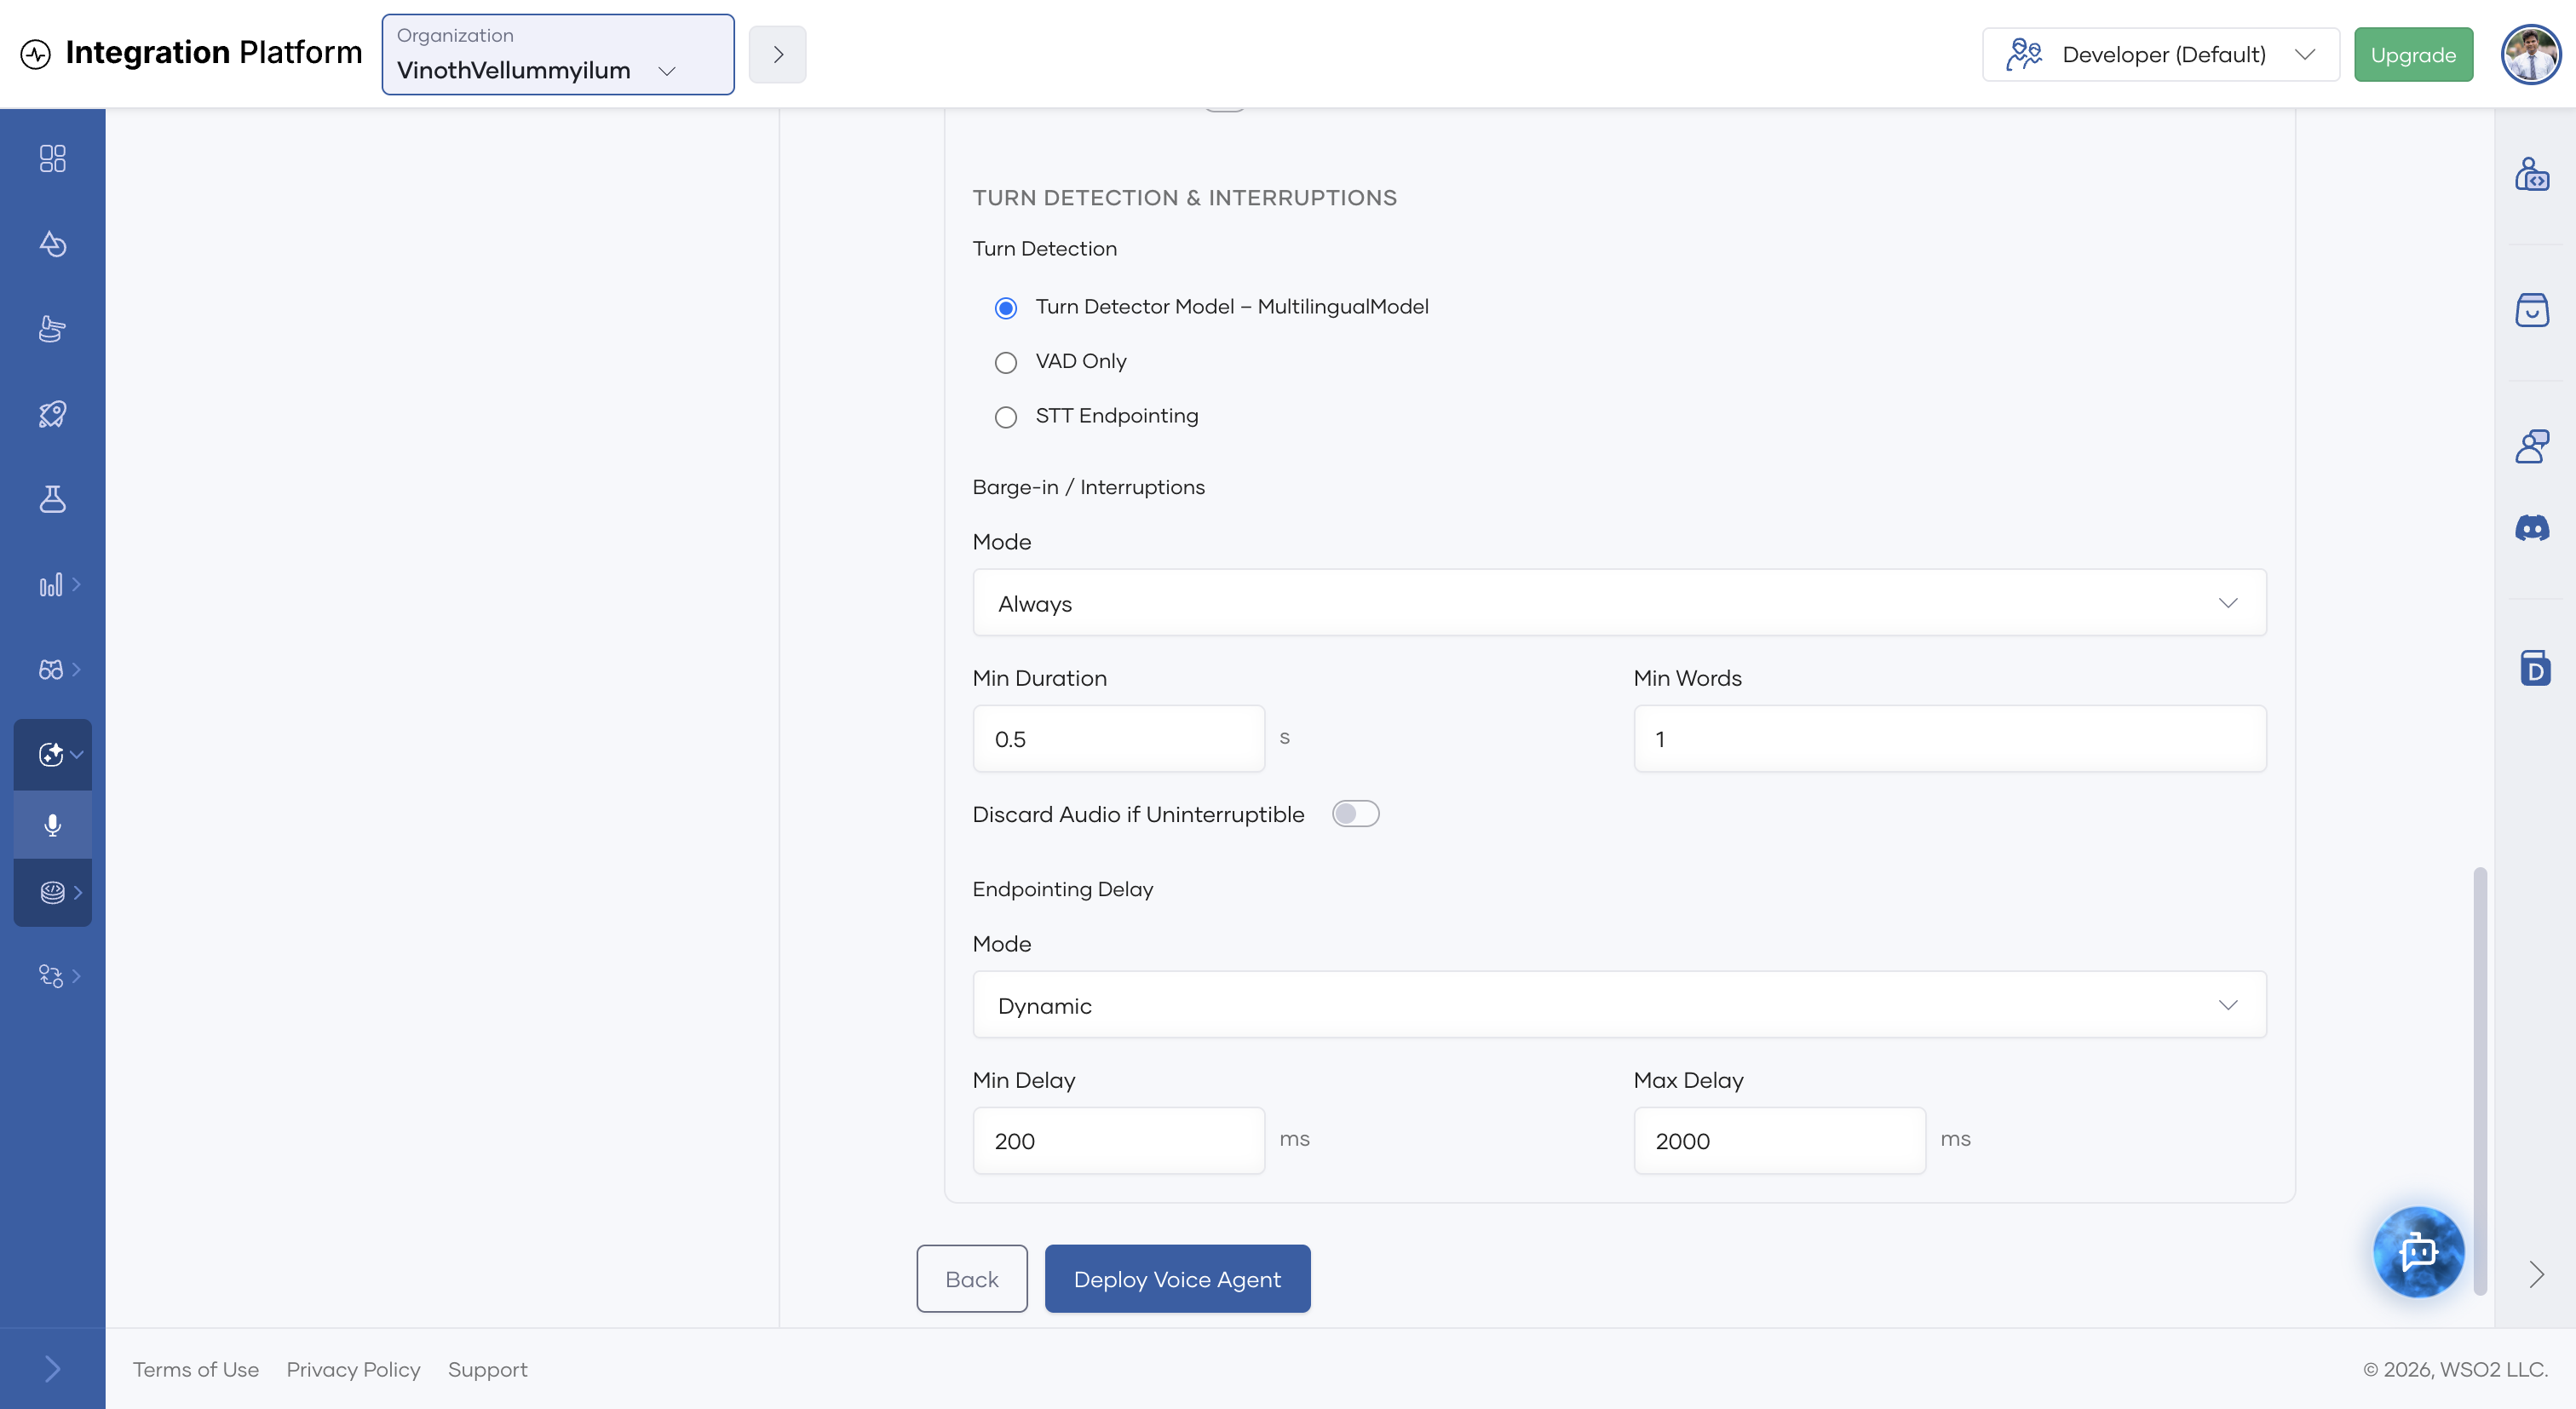Viewport: 2576px width, 1409px height.
Task: Click the Max Delay input field
Action: (x=1779, y=1141)
